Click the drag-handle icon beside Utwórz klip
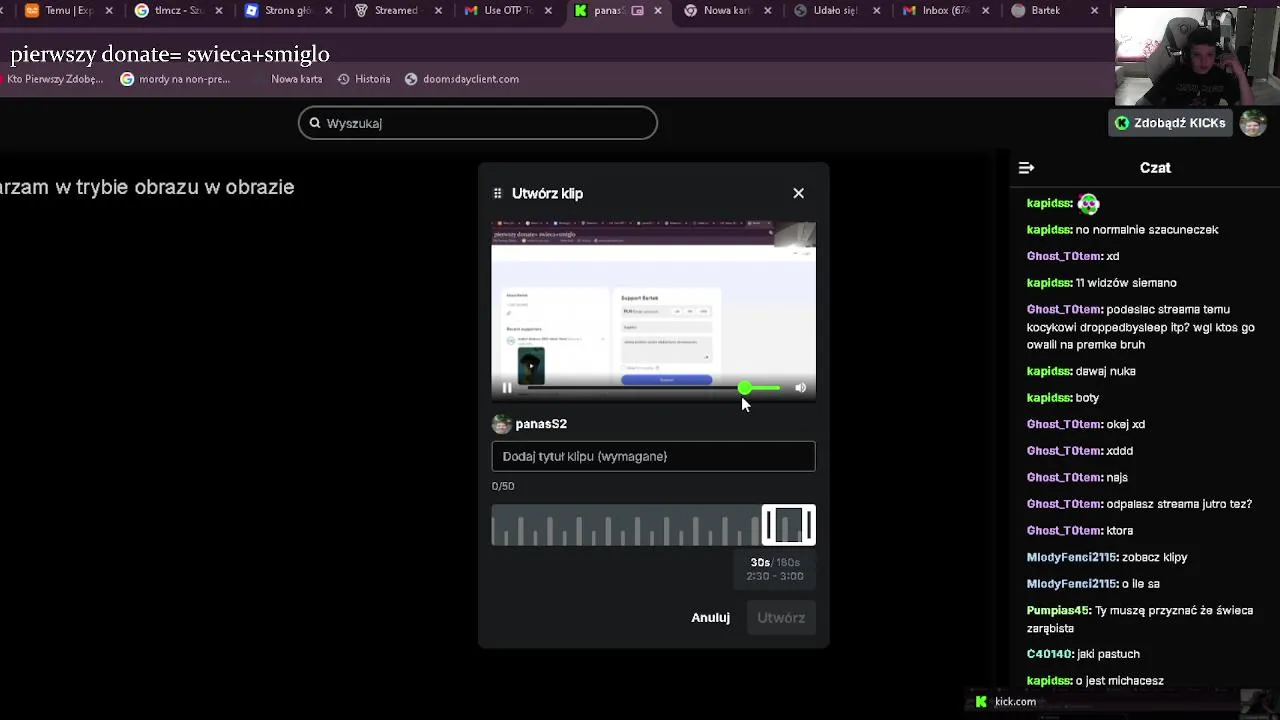 pos(498,193)
